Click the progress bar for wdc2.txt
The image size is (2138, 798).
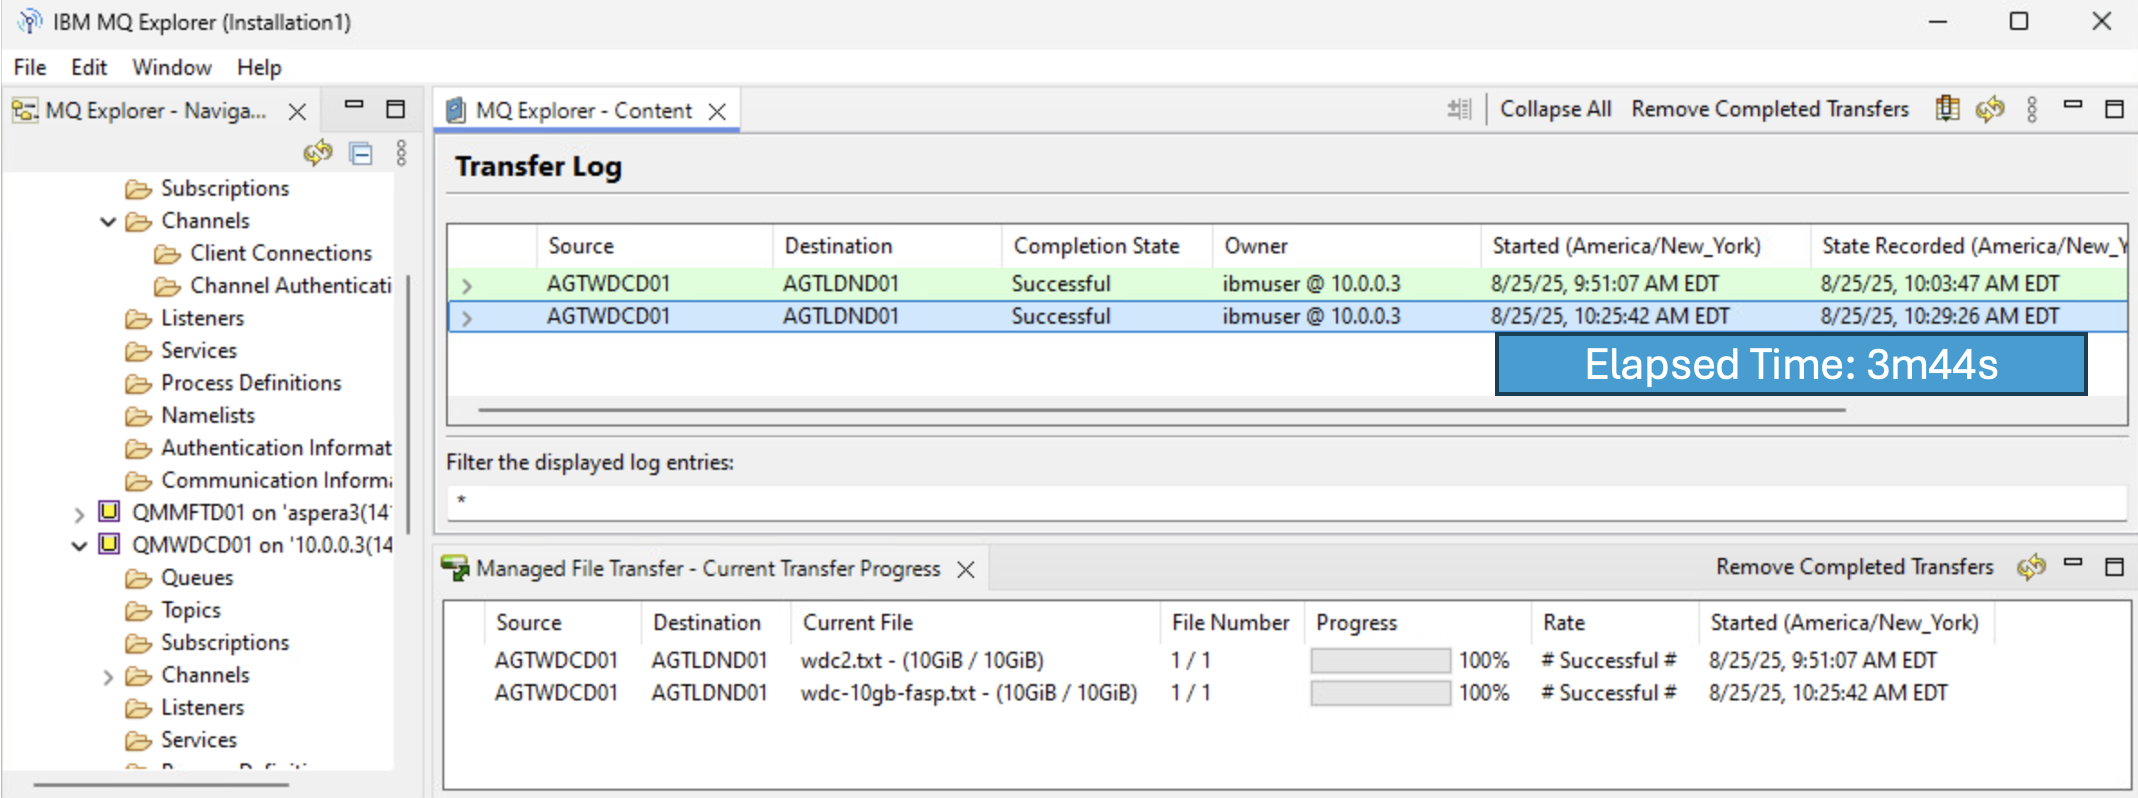1380,660
